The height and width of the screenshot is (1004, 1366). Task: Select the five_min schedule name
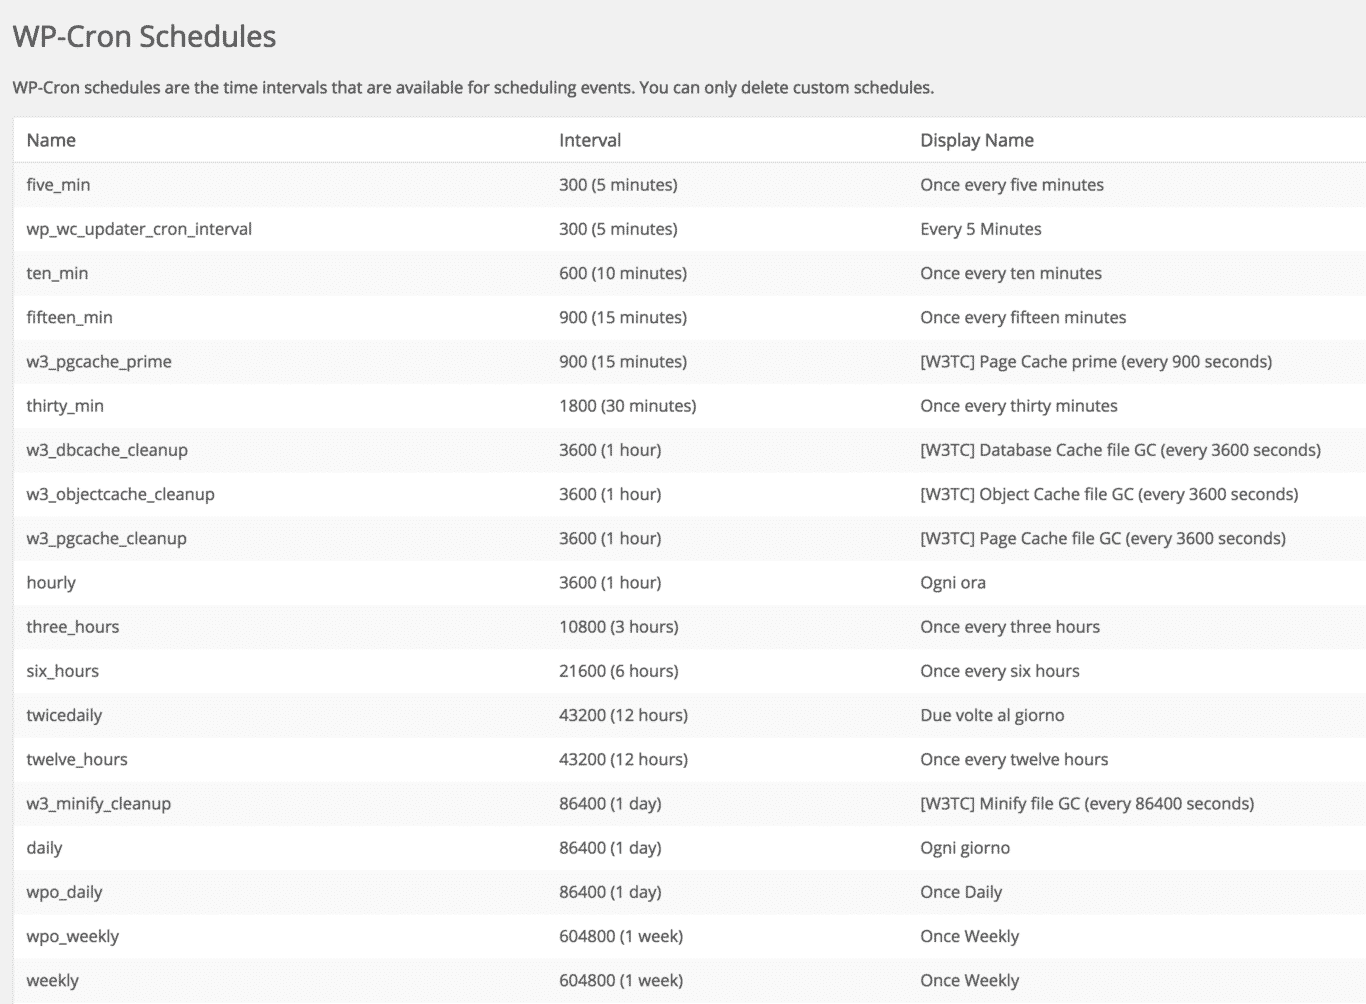58,185
